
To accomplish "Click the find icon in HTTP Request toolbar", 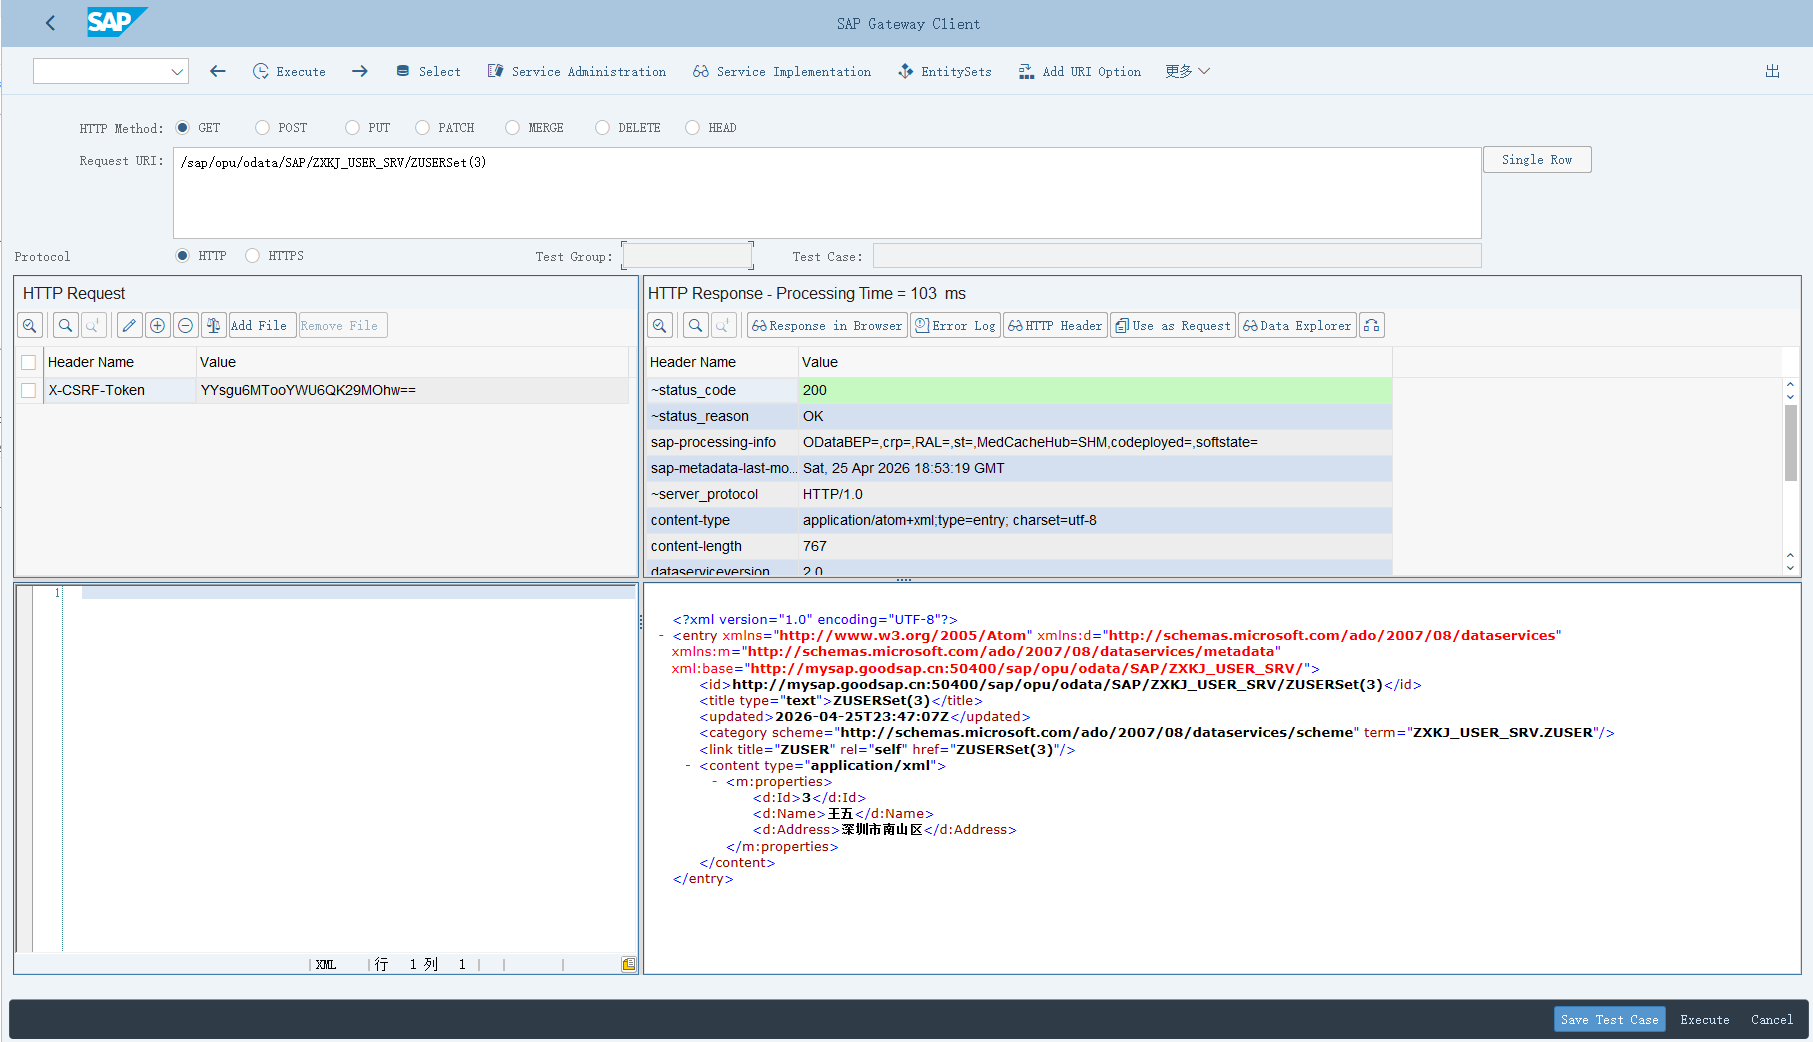I will (65, 325).
